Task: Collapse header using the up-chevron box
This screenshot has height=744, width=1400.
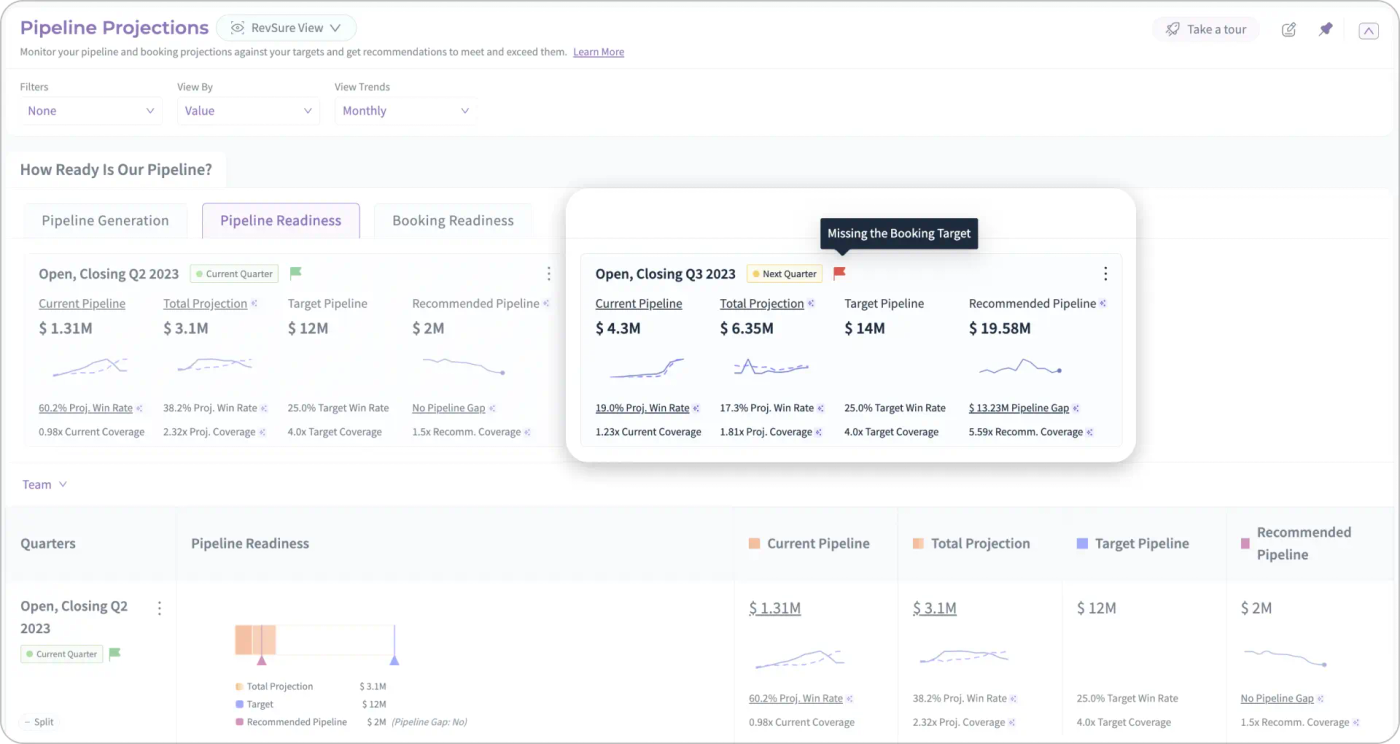Action: (1368, 31)
